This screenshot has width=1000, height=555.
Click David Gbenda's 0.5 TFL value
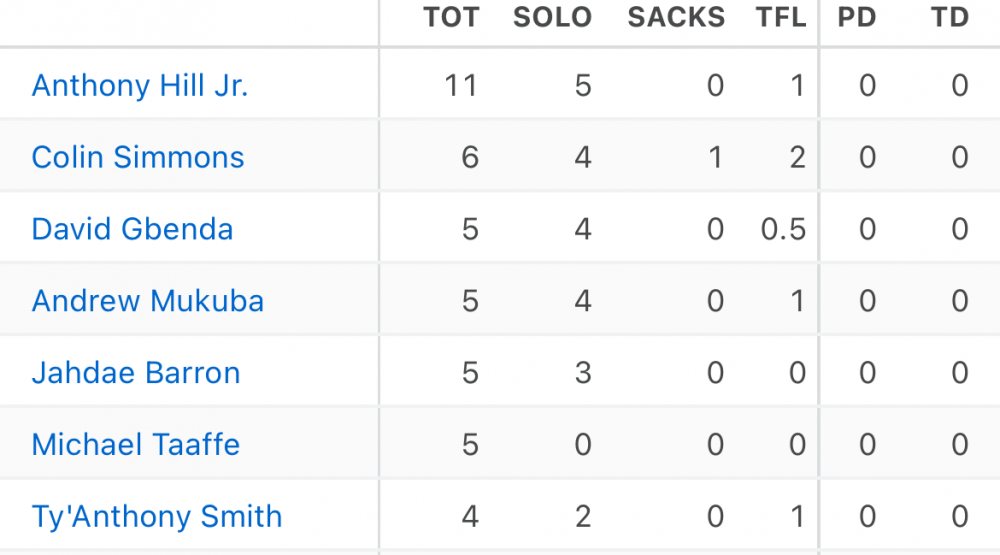783,230
